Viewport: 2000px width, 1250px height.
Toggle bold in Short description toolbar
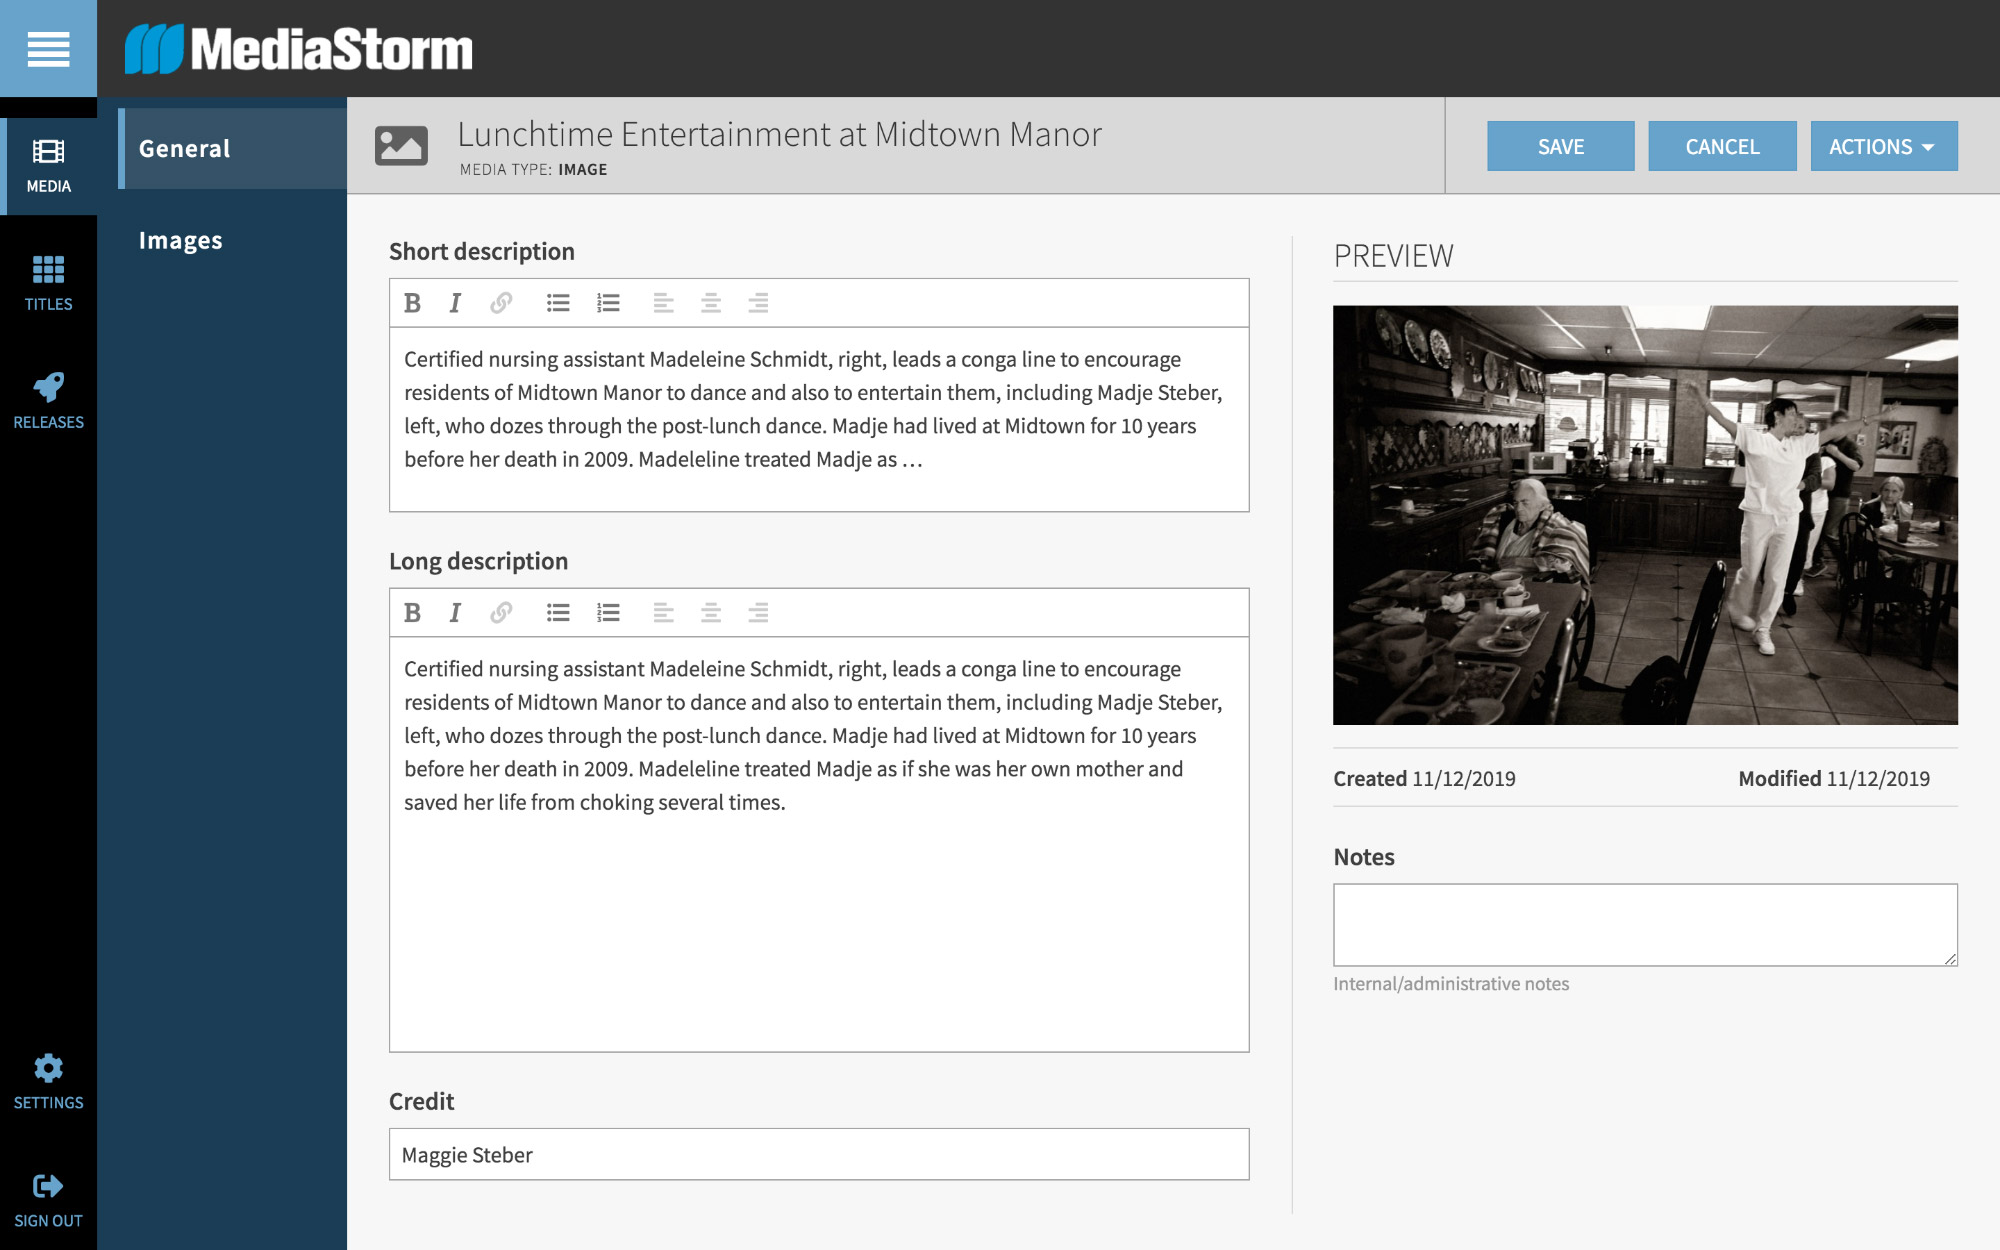412,303
